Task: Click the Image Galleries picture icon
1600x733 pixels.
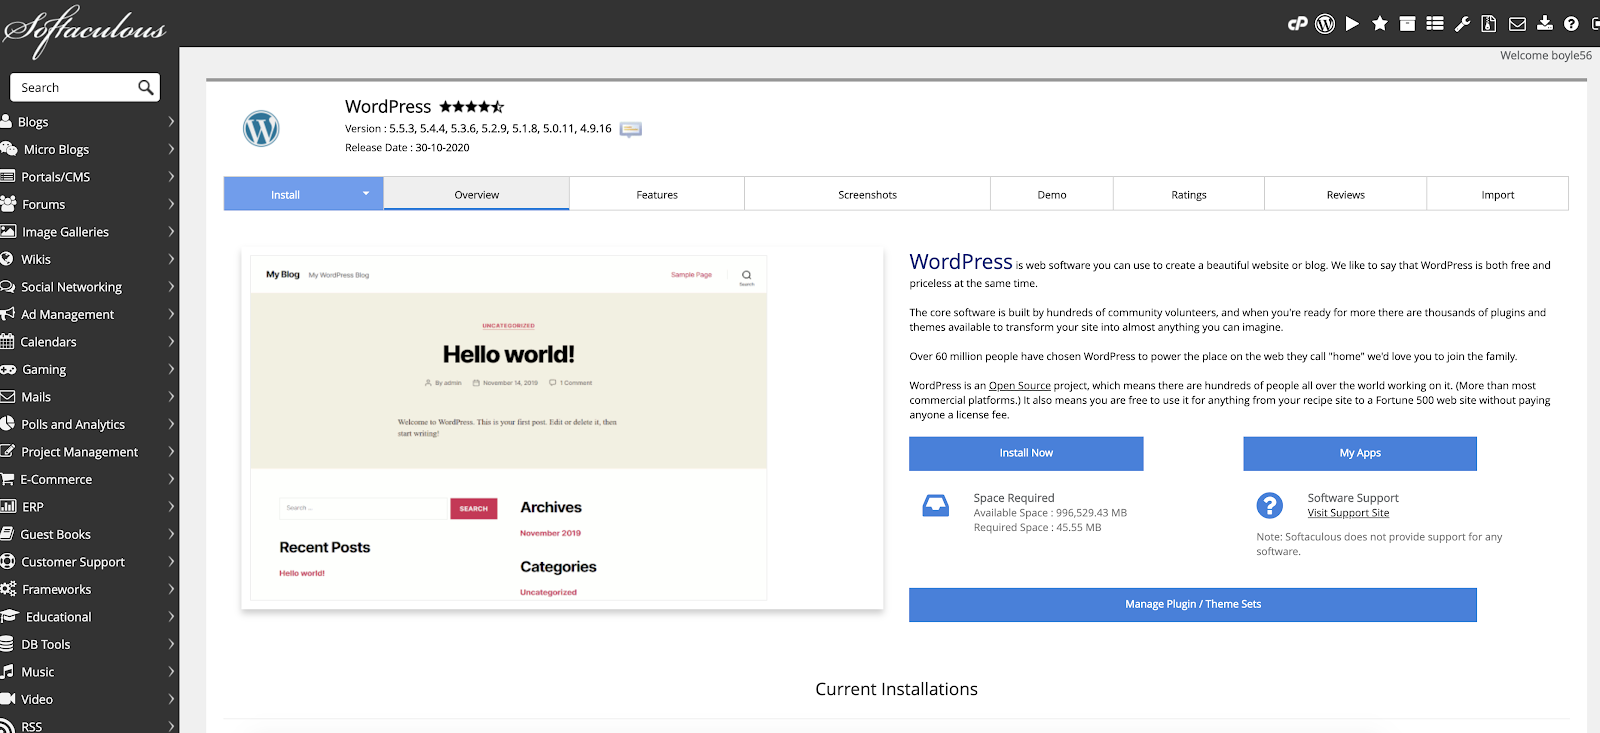Action: click(8, 232)
